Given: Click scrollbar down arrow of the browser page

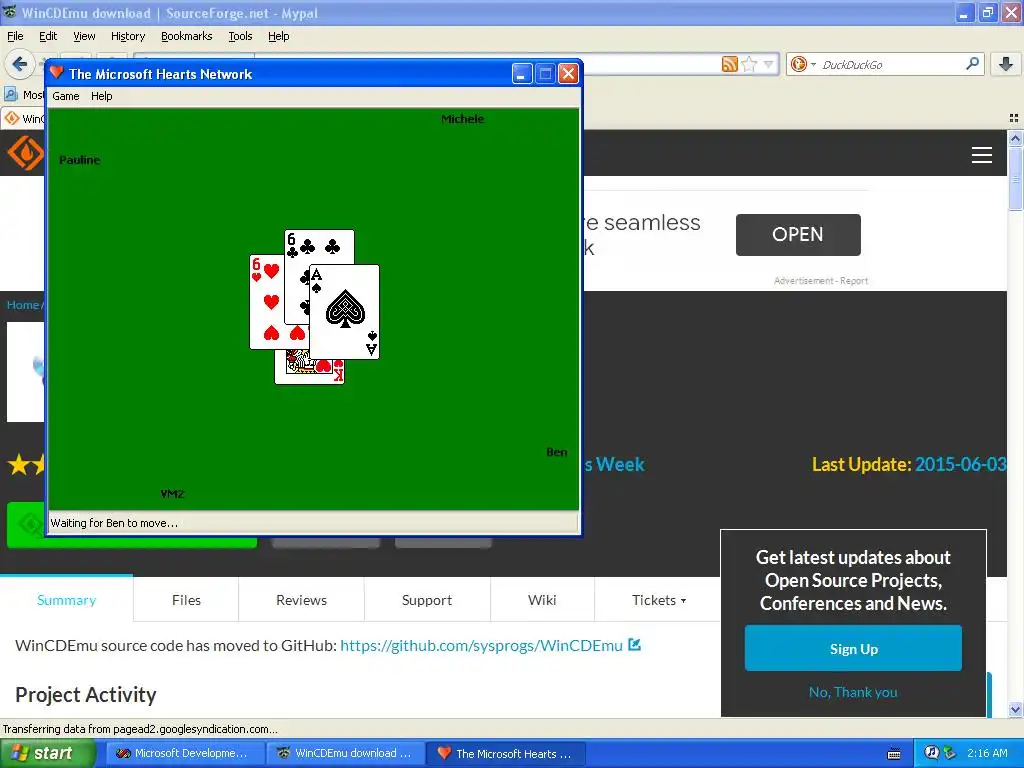Looking at the screenshot, I should 1015,709.
